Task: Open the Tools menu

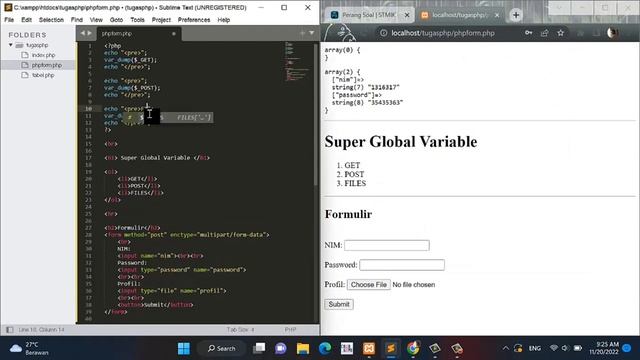Action: 138,20
